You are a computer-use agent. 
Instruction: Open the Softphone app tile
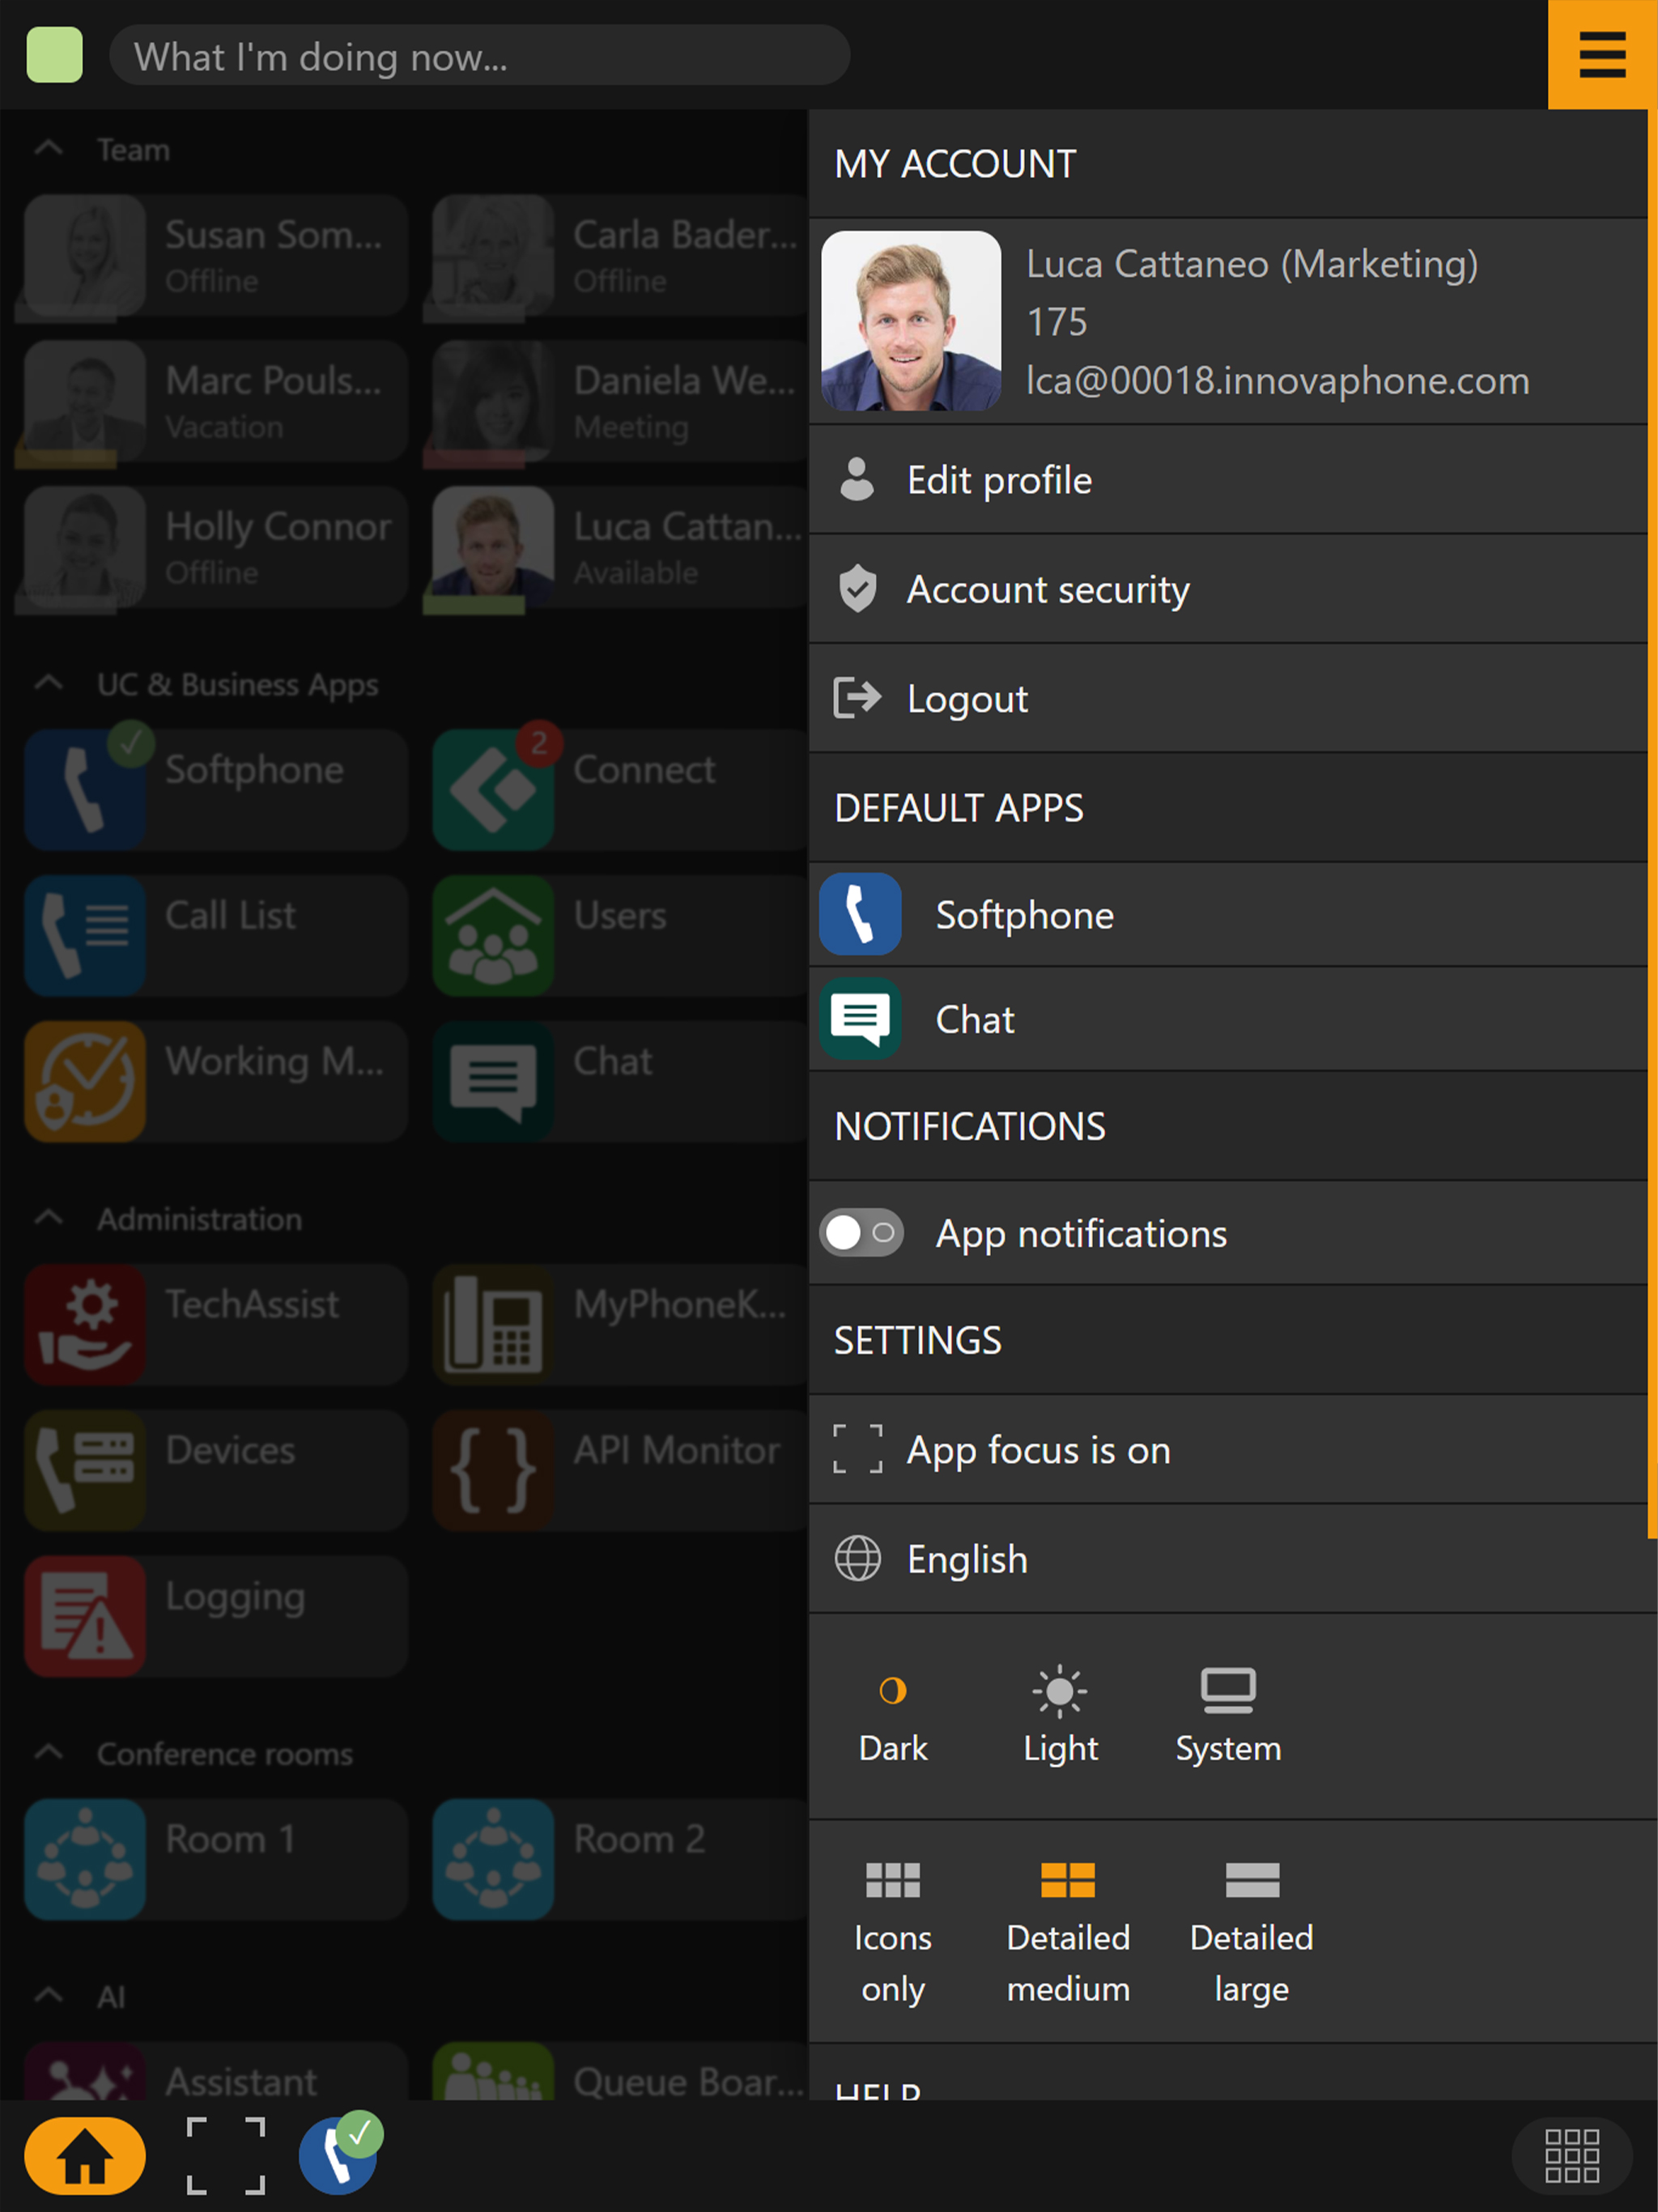click(x=216, y=790)
